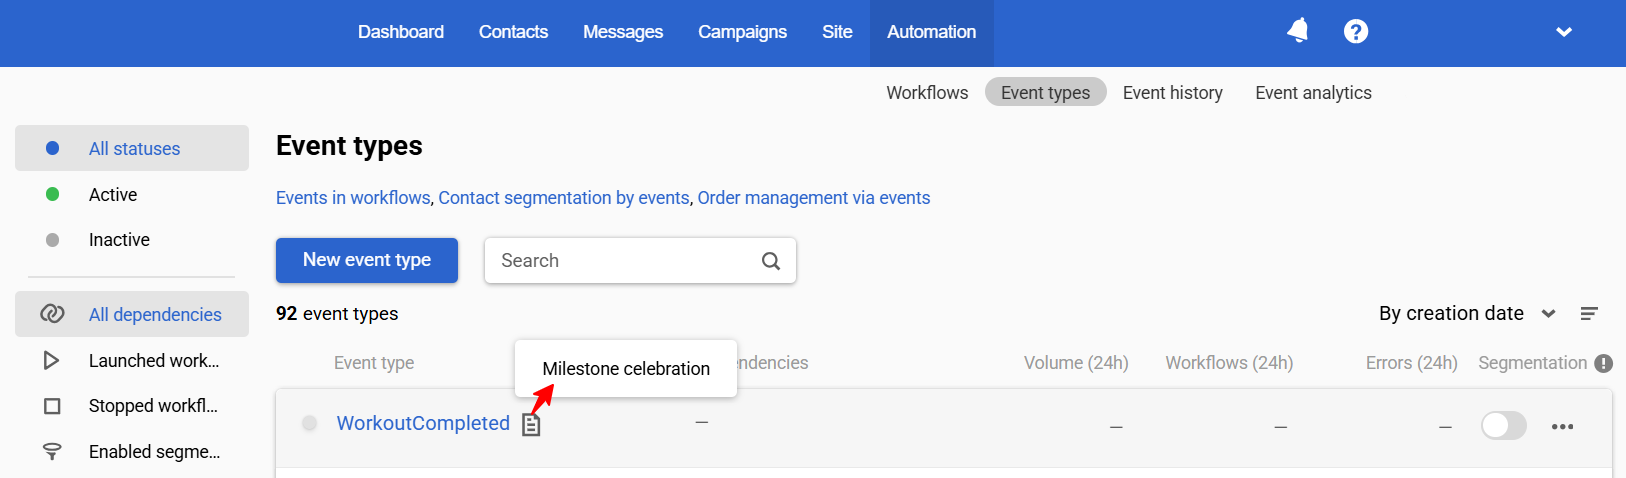This screenshot has width=1626, height=478.
Task: Click the Volume (24h) column header
Action: [1076, 363]
